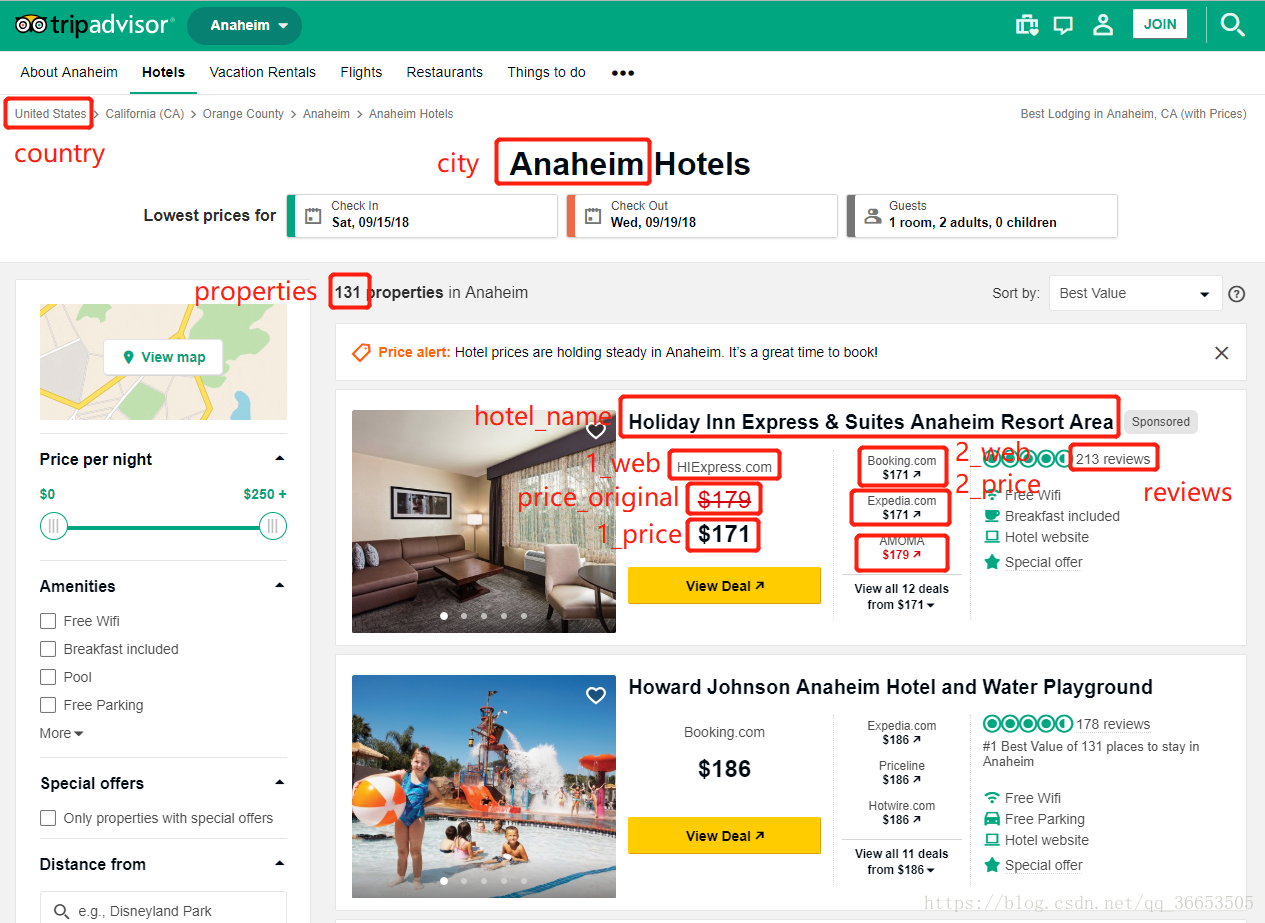Click the Howard Johnson rating bubbles

(x=1027, y=724)
